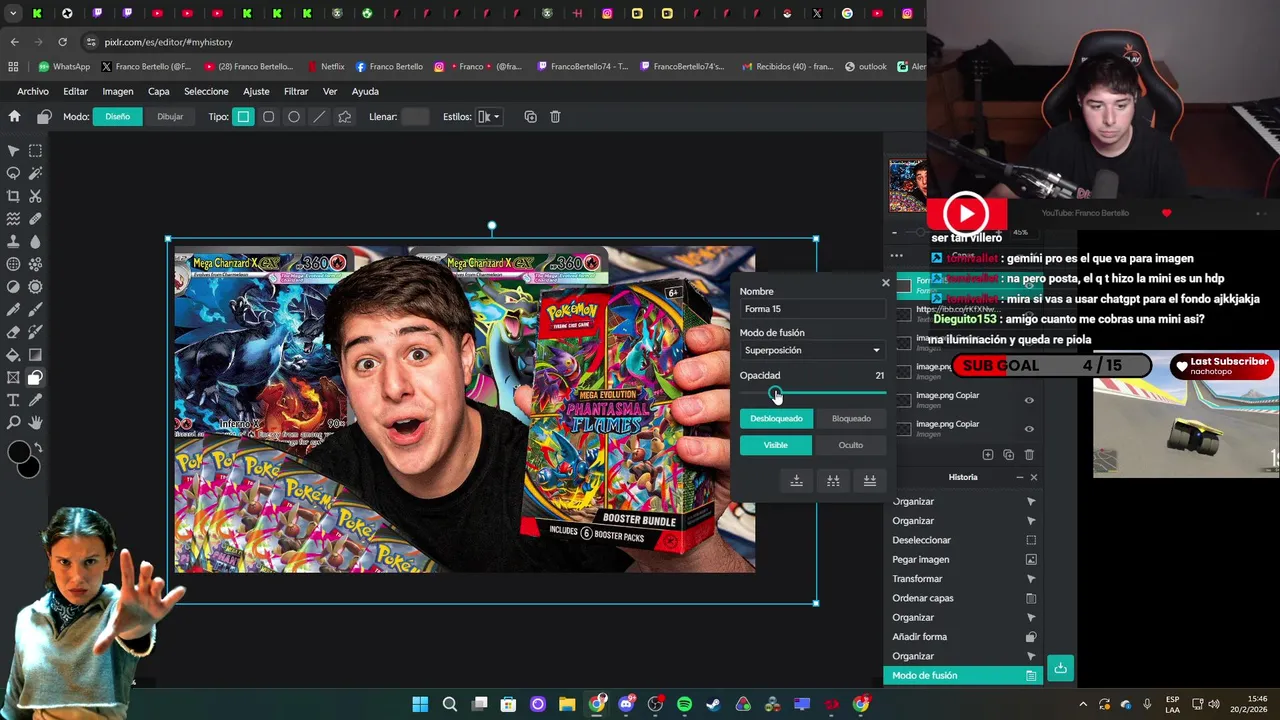Set layer to Desbloqueado
This screenshot has height=720, width=1280.
[x=776, y=418]
